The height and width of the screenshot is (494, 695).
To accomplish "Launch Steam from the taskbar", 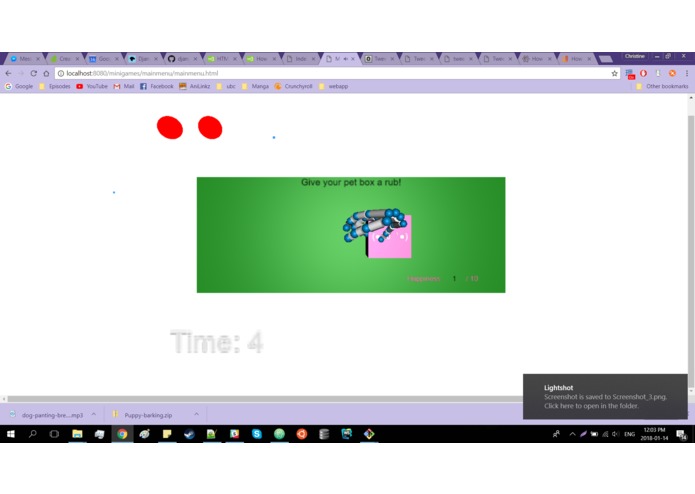I will (x=189, y=434).
